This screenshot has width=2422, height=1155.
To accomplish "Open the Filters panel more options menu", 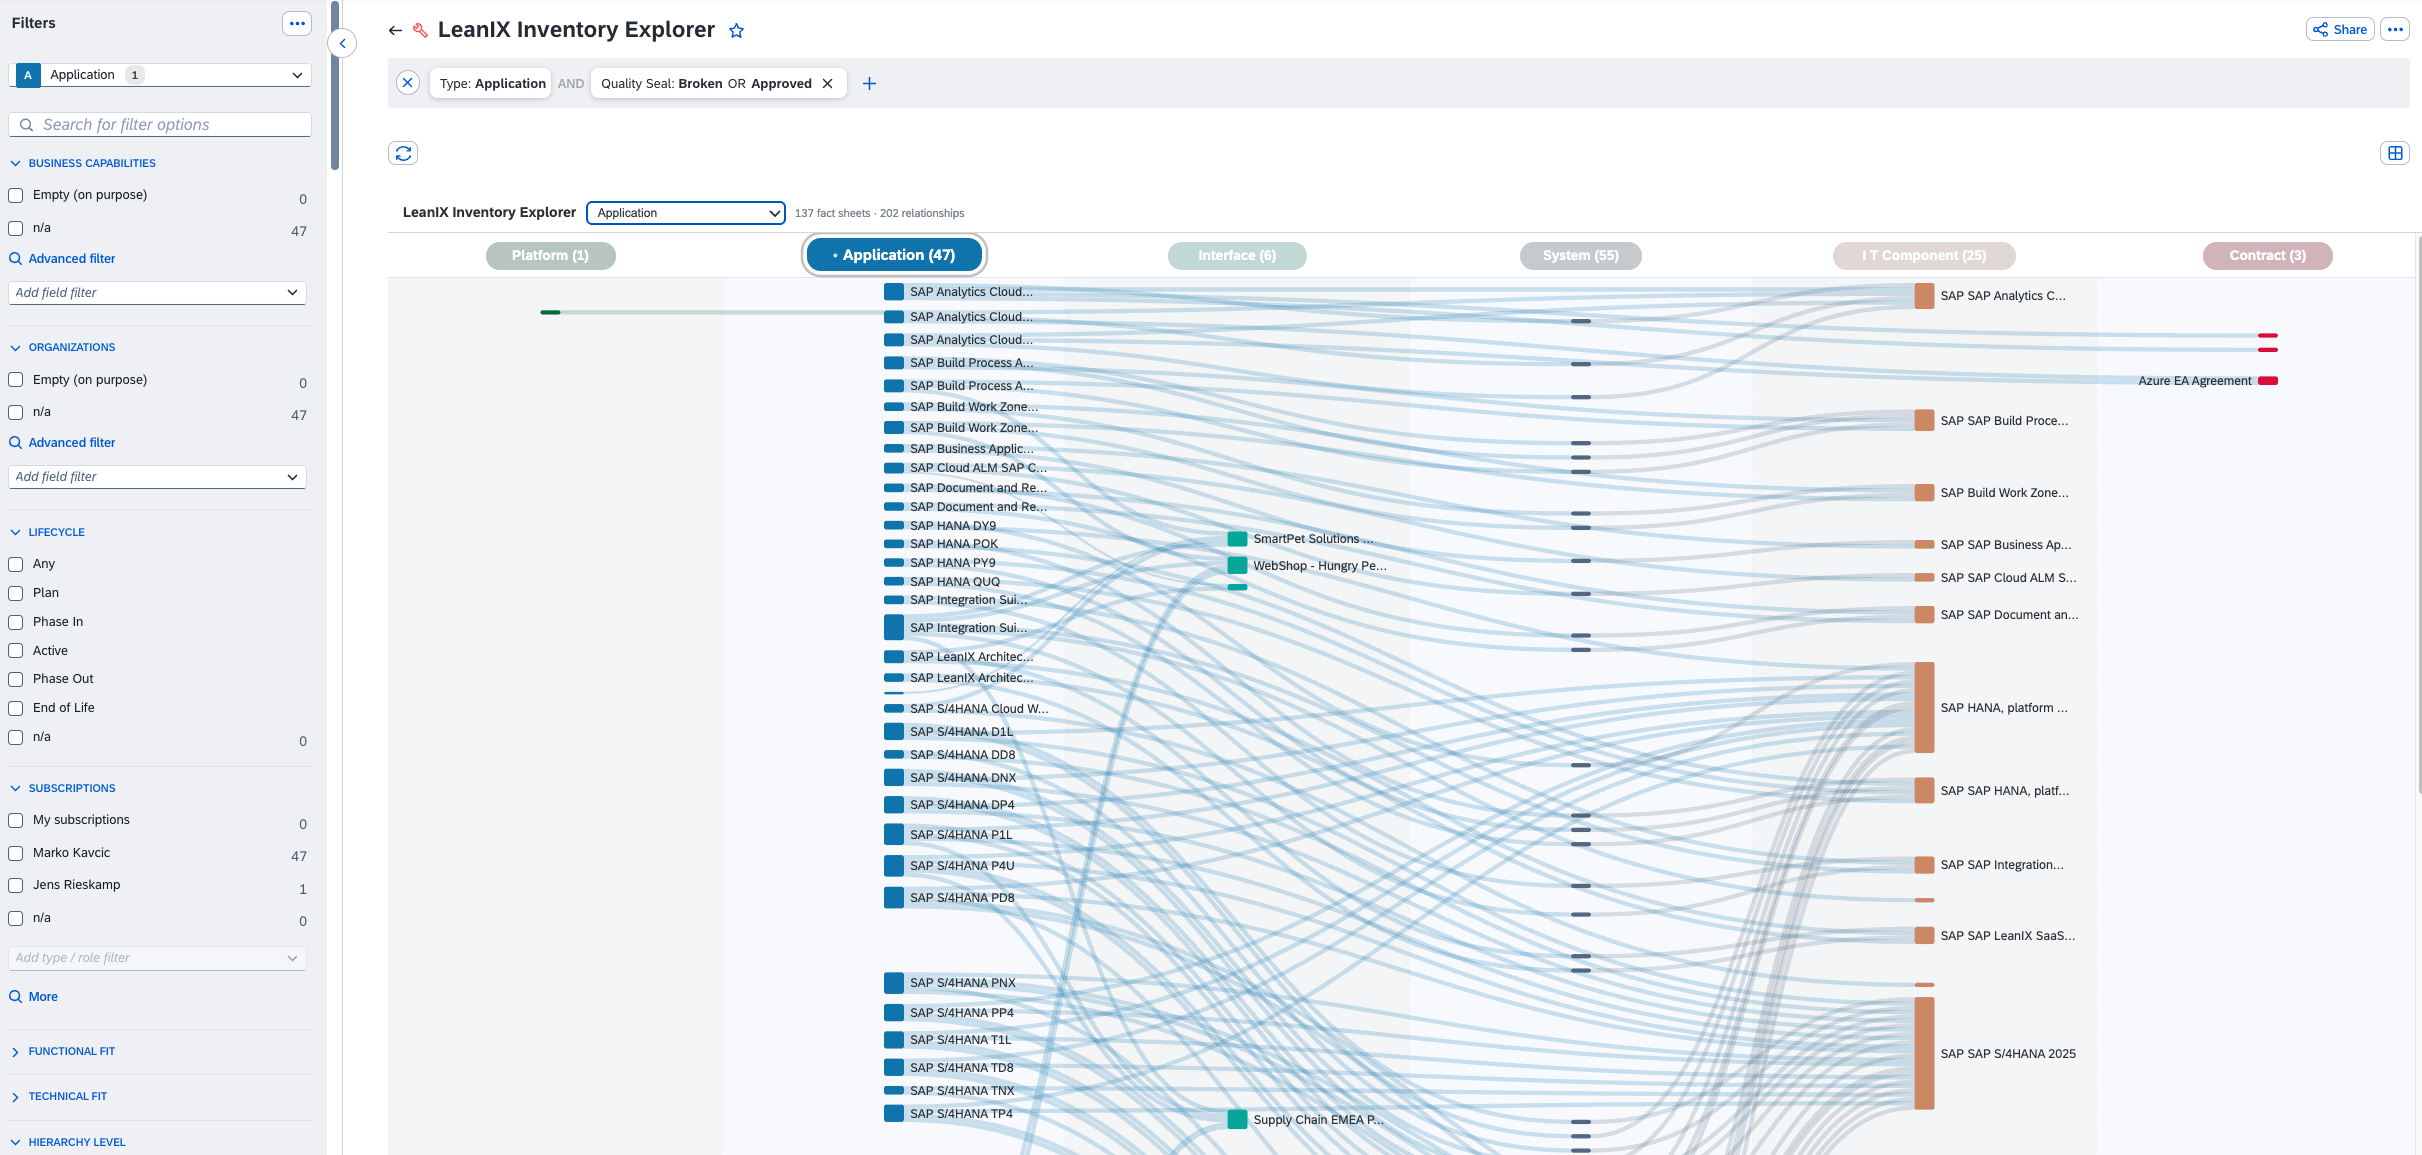I will click(x=297, y=23).
